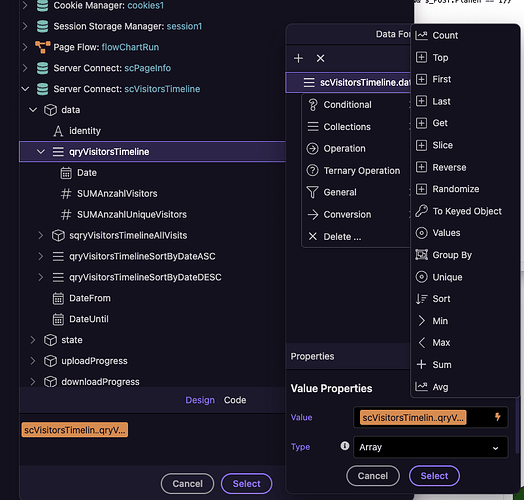The height and width of the screenshot is (500, 524).
Task: Click Select button in Data Format dialog
Action: (434, 476)
